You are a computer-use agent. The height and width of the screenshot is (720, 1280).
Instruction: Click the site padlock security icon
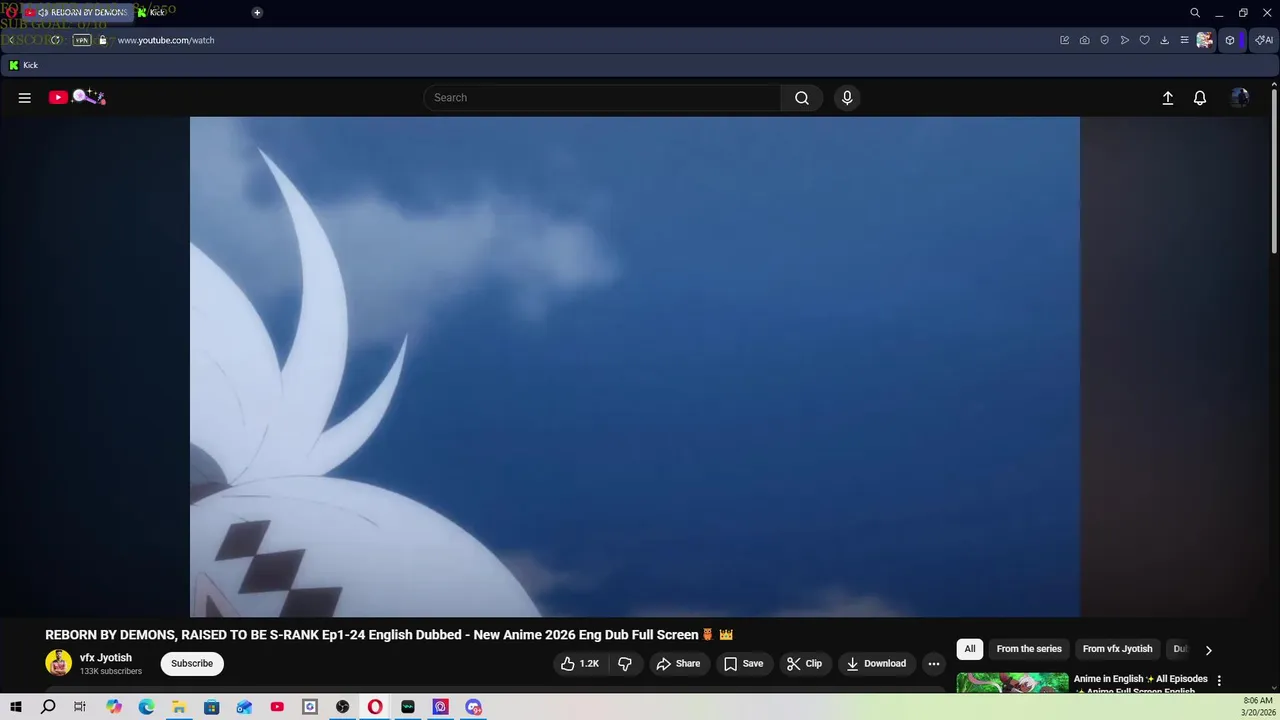[103, 40]
